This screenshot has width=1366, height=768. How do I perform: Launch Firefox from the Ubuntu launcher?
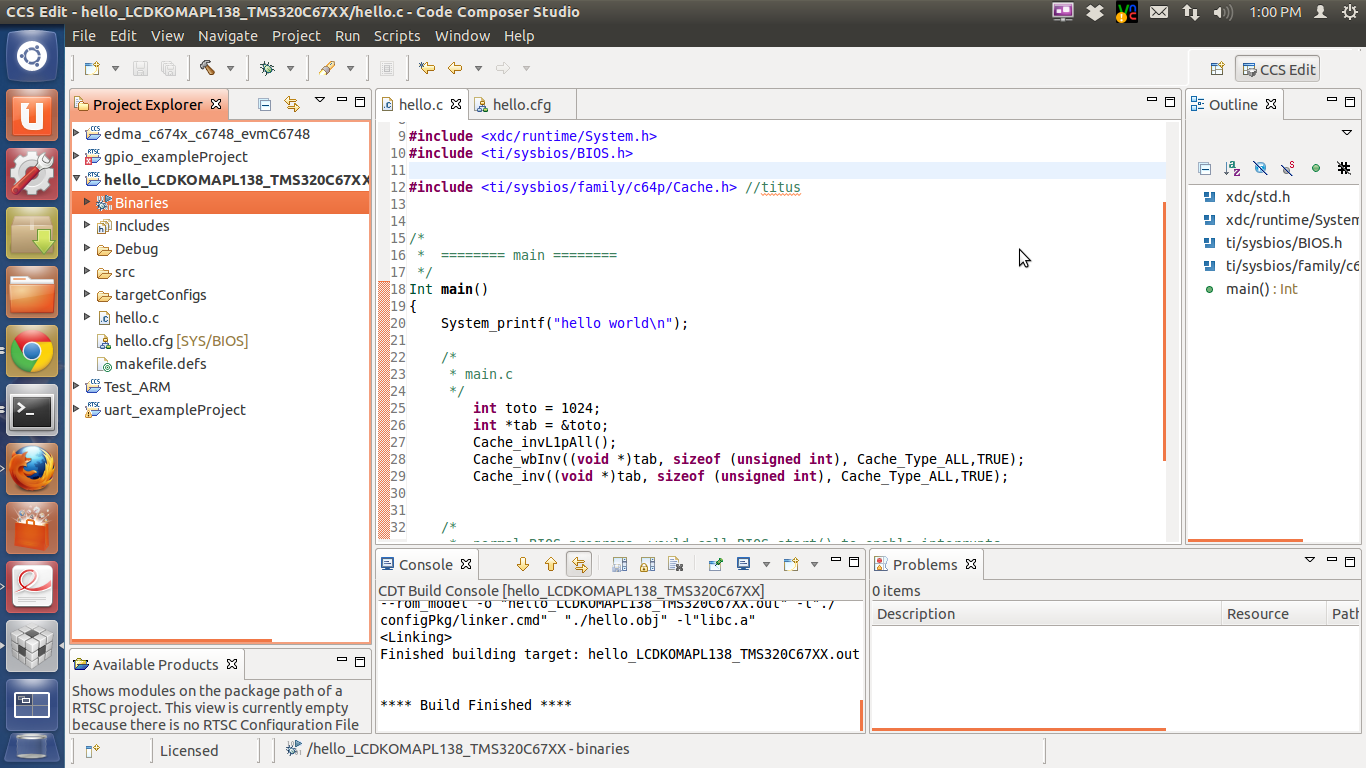(32, 470)
